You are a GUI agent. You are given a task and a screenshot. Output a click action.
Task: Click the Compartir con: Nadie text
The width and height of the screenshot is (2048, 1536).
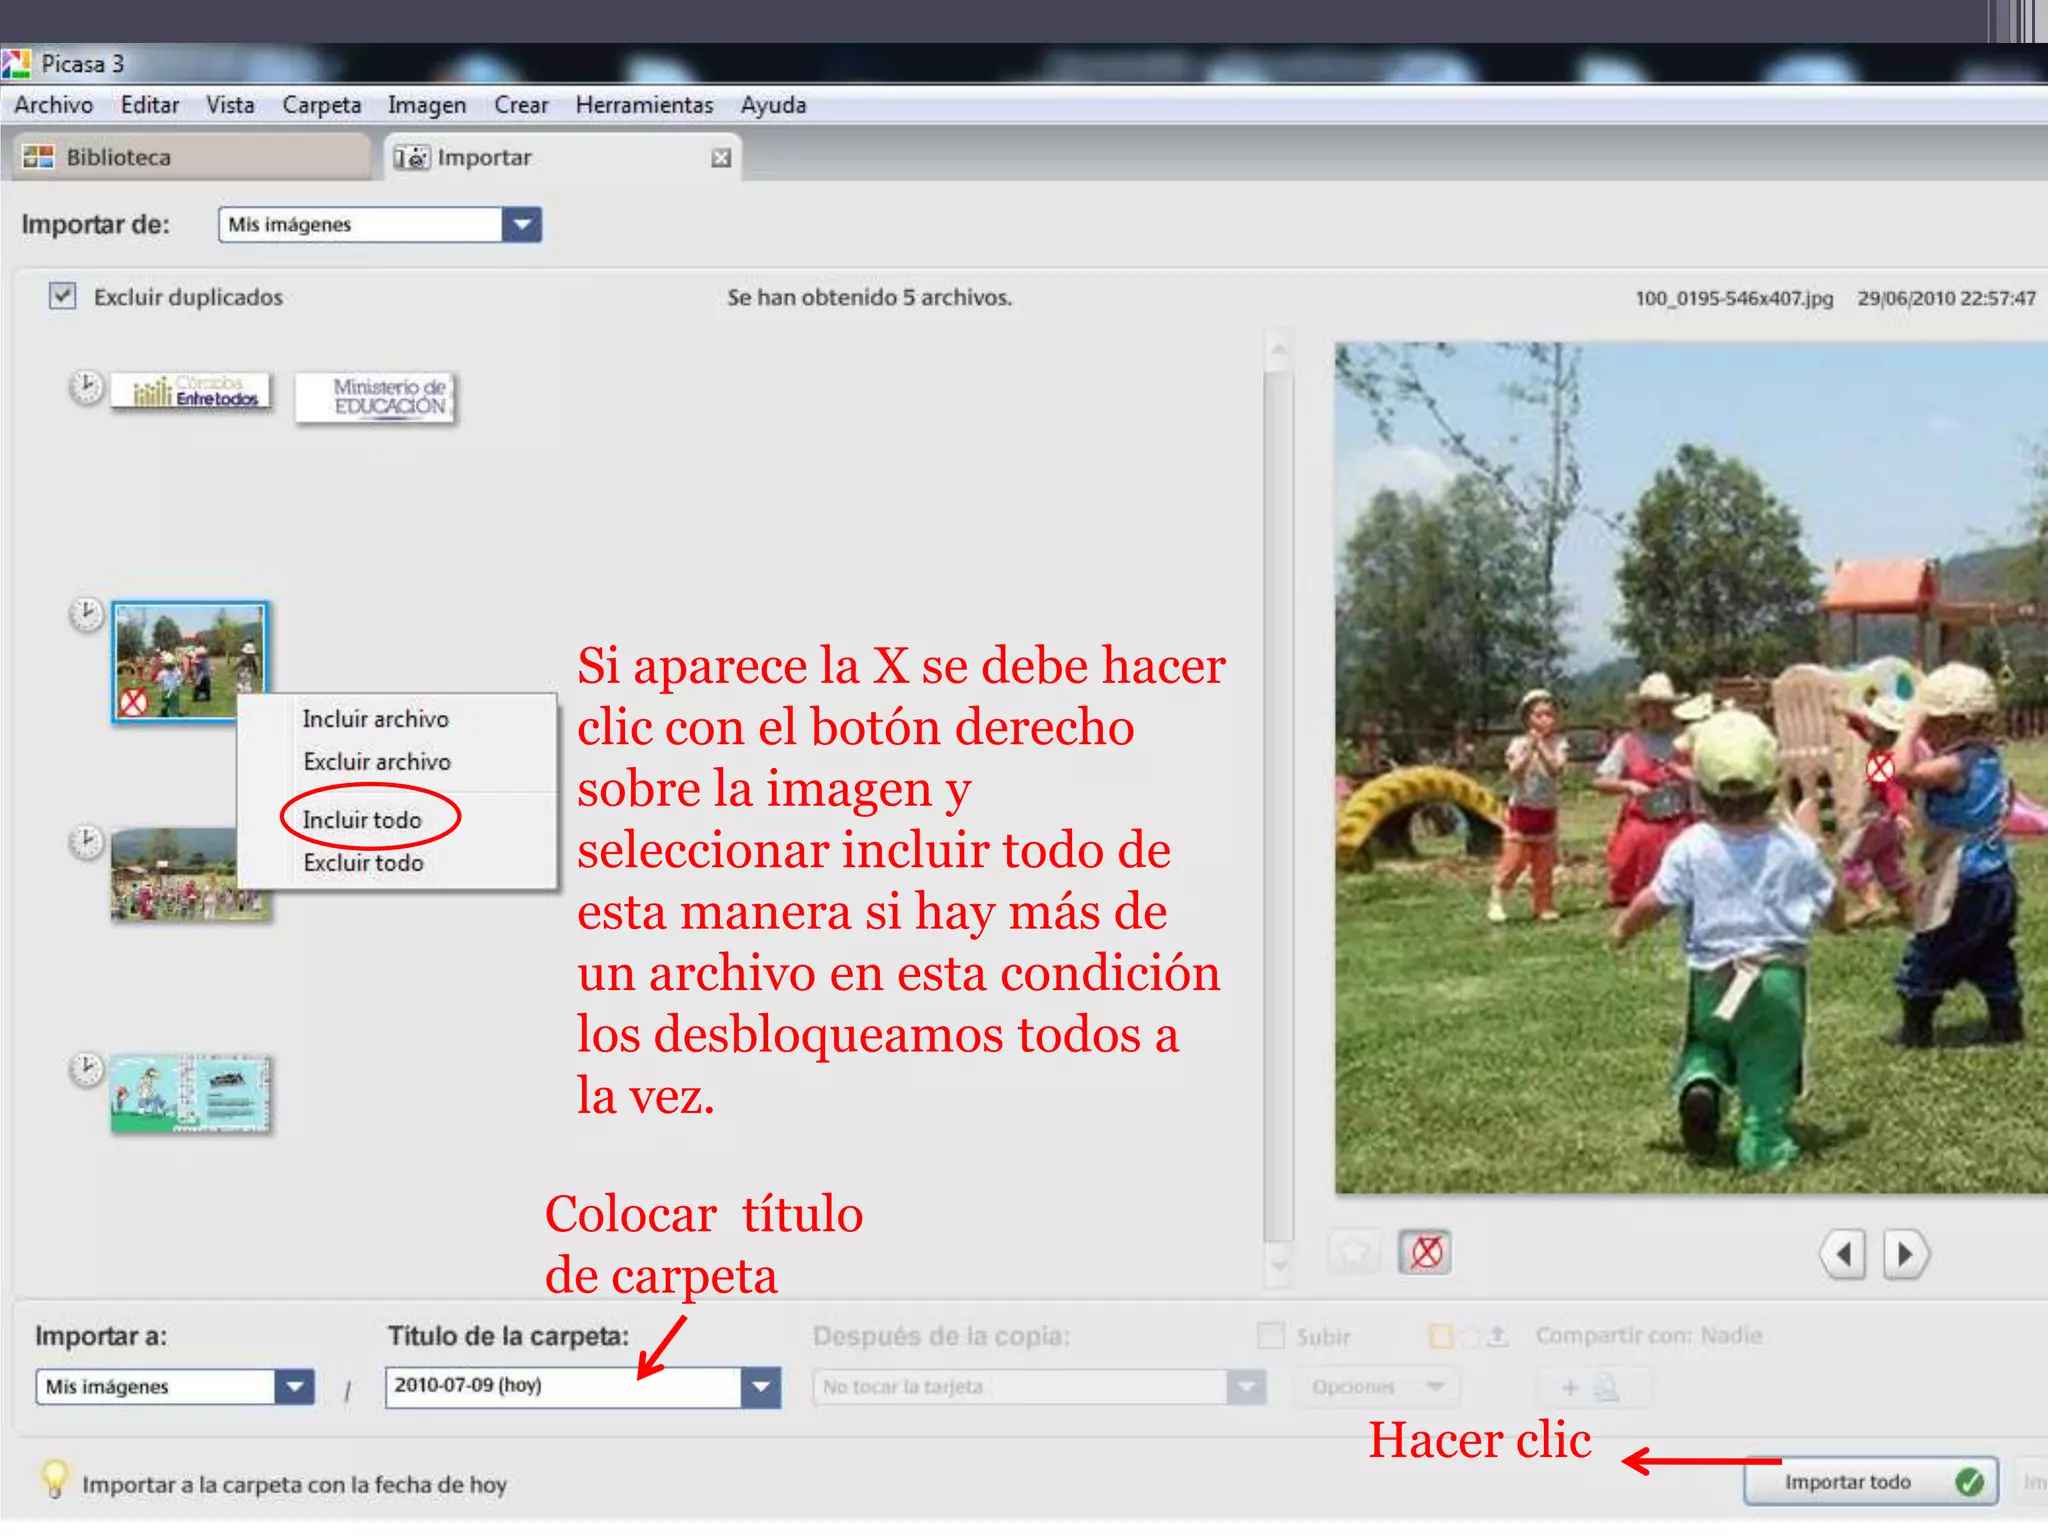tap(1649, 1336)
